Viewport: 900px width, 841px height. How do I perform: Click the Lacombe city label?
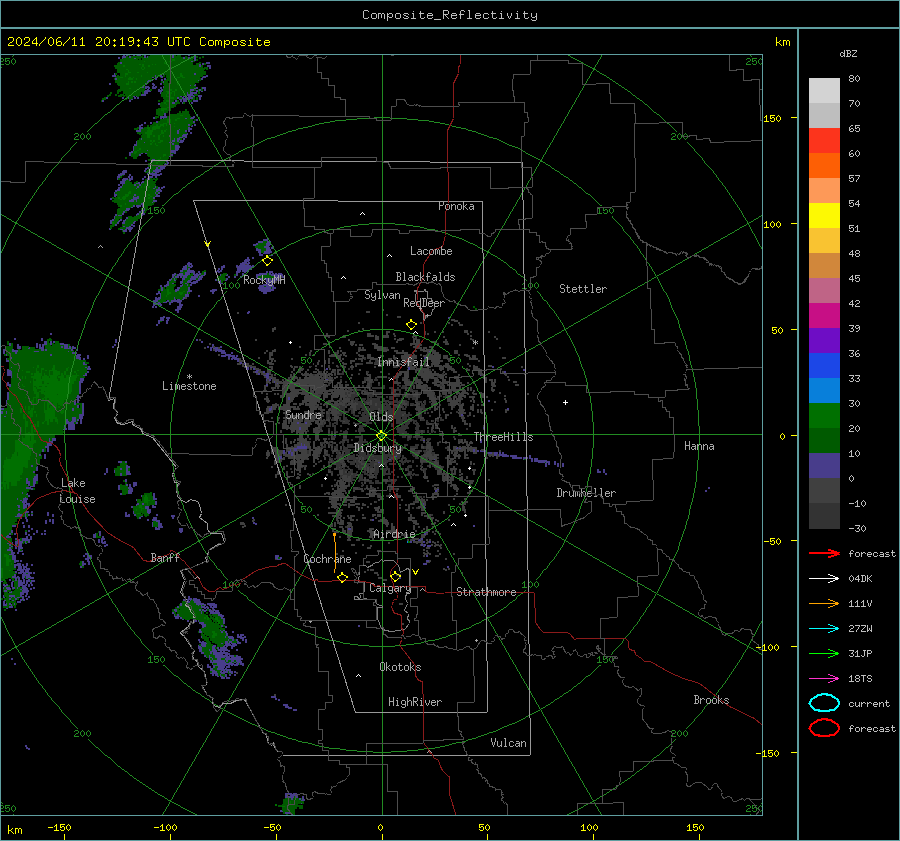431,251
